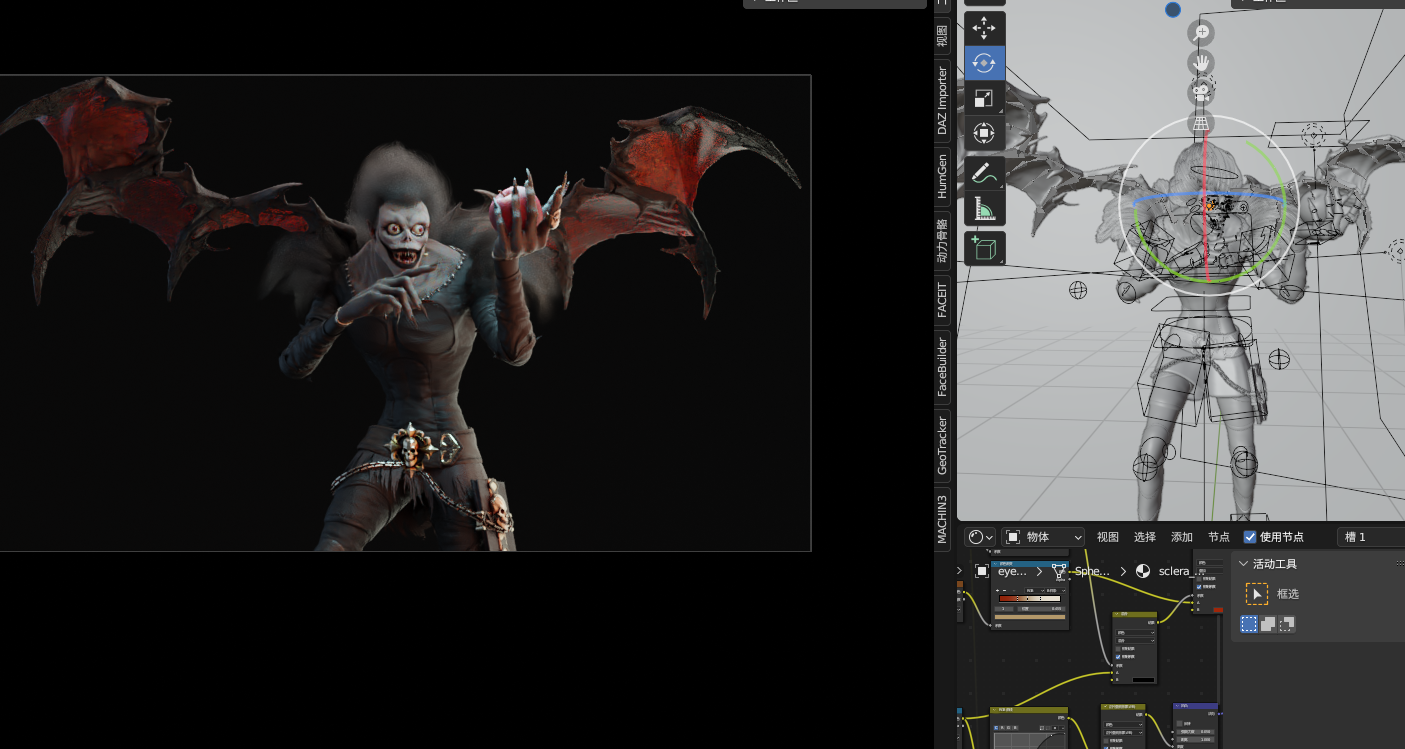Choose the Scale tool
This screenshot has height=749, width=1405.
pyautogui.click(x=984, y=97)
